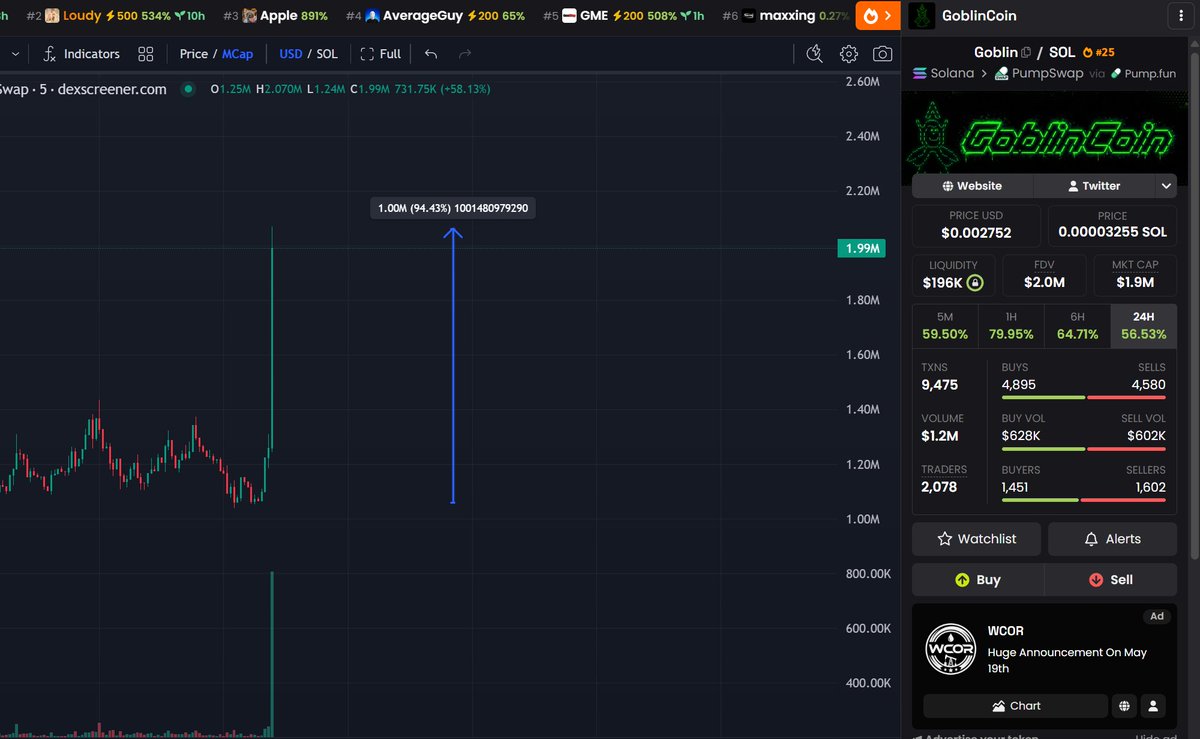Screen dimensions: 1200x739
Task: Expand more links chevron beside Twitter
Action: [x=1166, y=186]
